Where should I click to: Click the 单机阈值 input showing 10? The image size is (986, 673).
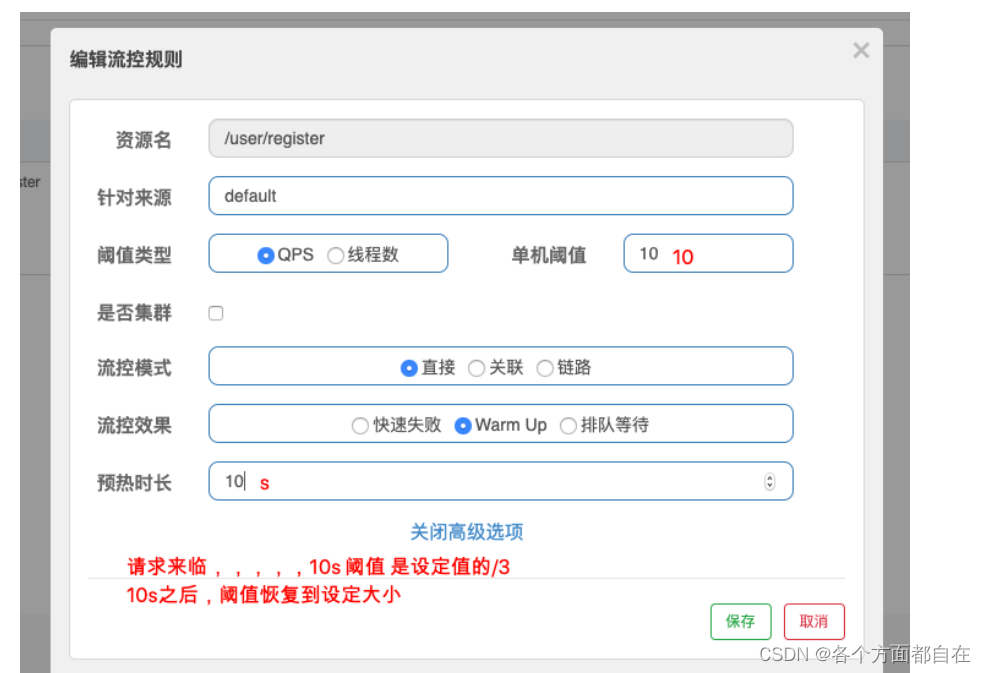pyautogui.click(x=708, y=253)
